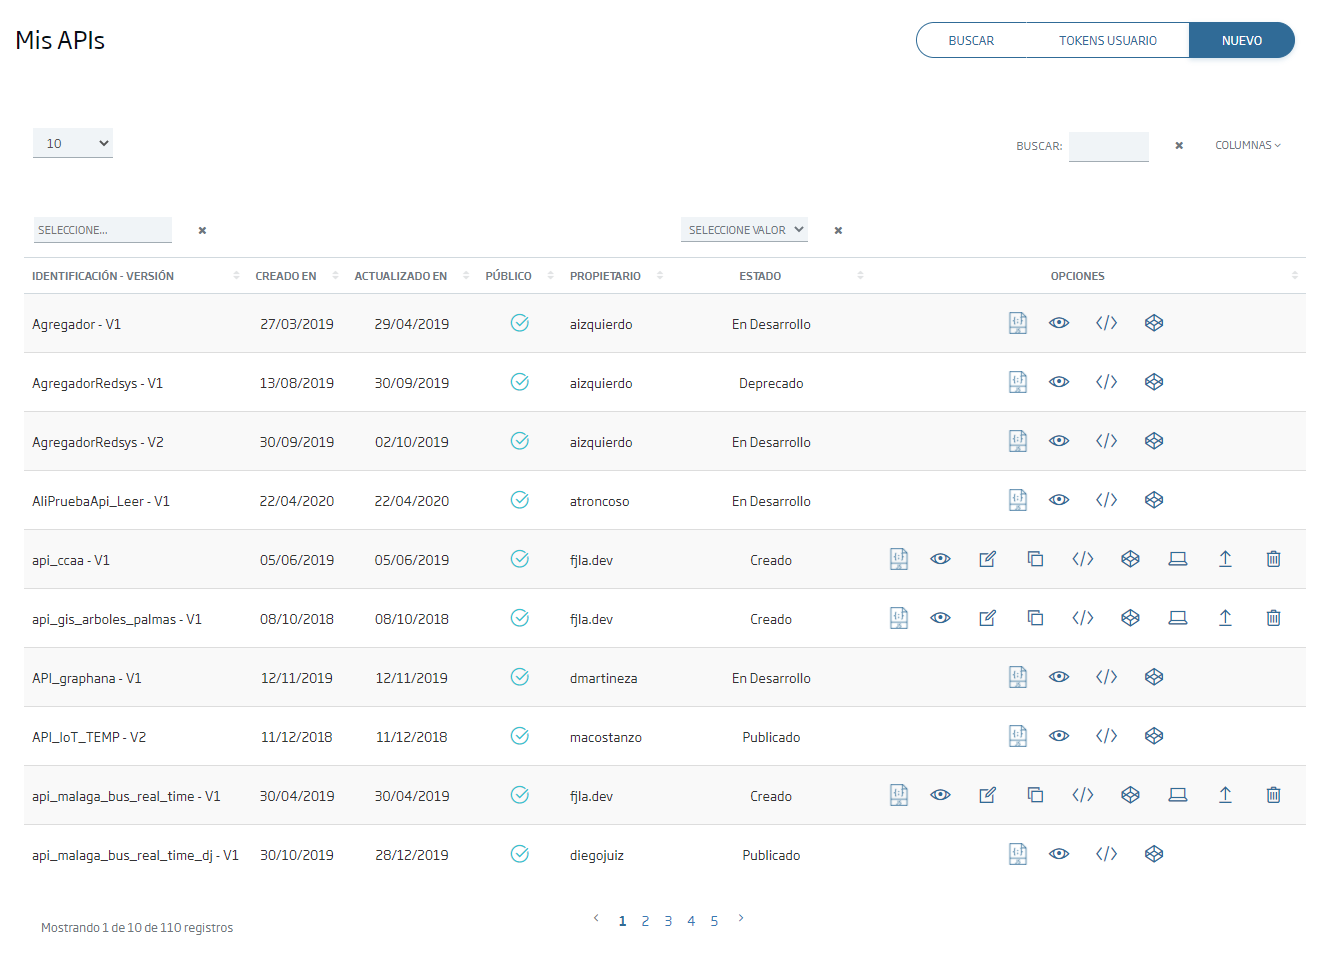Open the page size dropdown showing 10
Screen dimensions: 1335x960
coord(72,143)
